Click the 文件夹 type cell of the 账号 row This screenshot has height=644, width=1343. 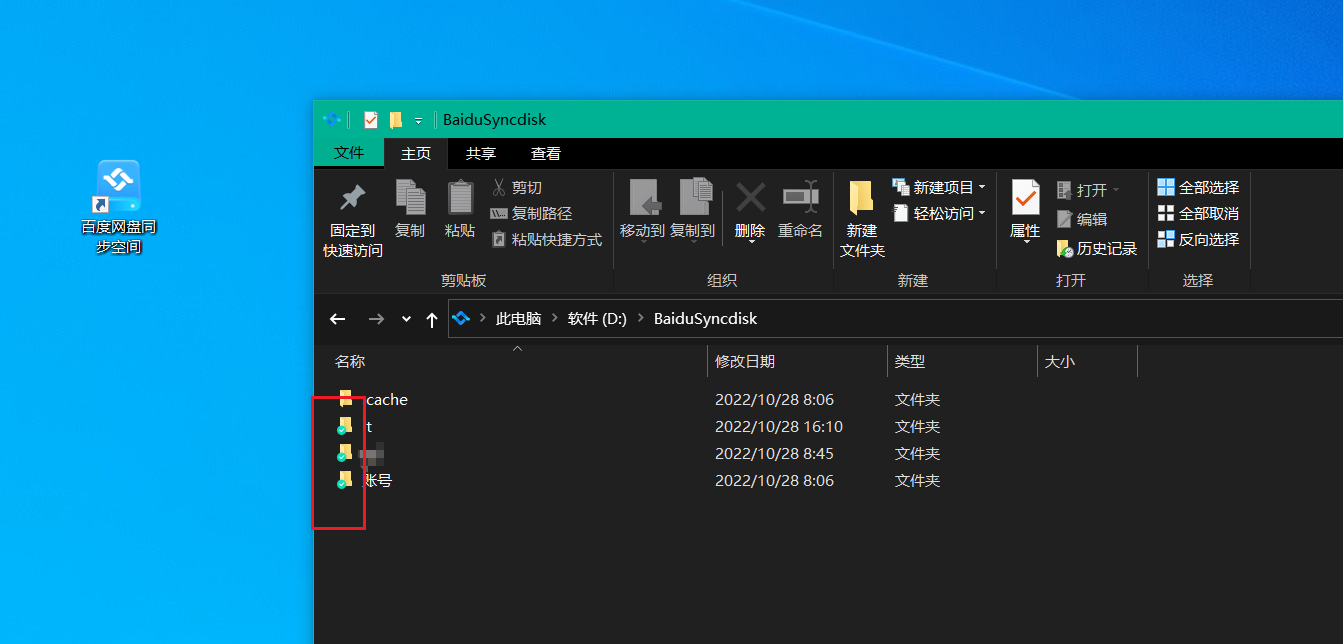coord(917,480)
